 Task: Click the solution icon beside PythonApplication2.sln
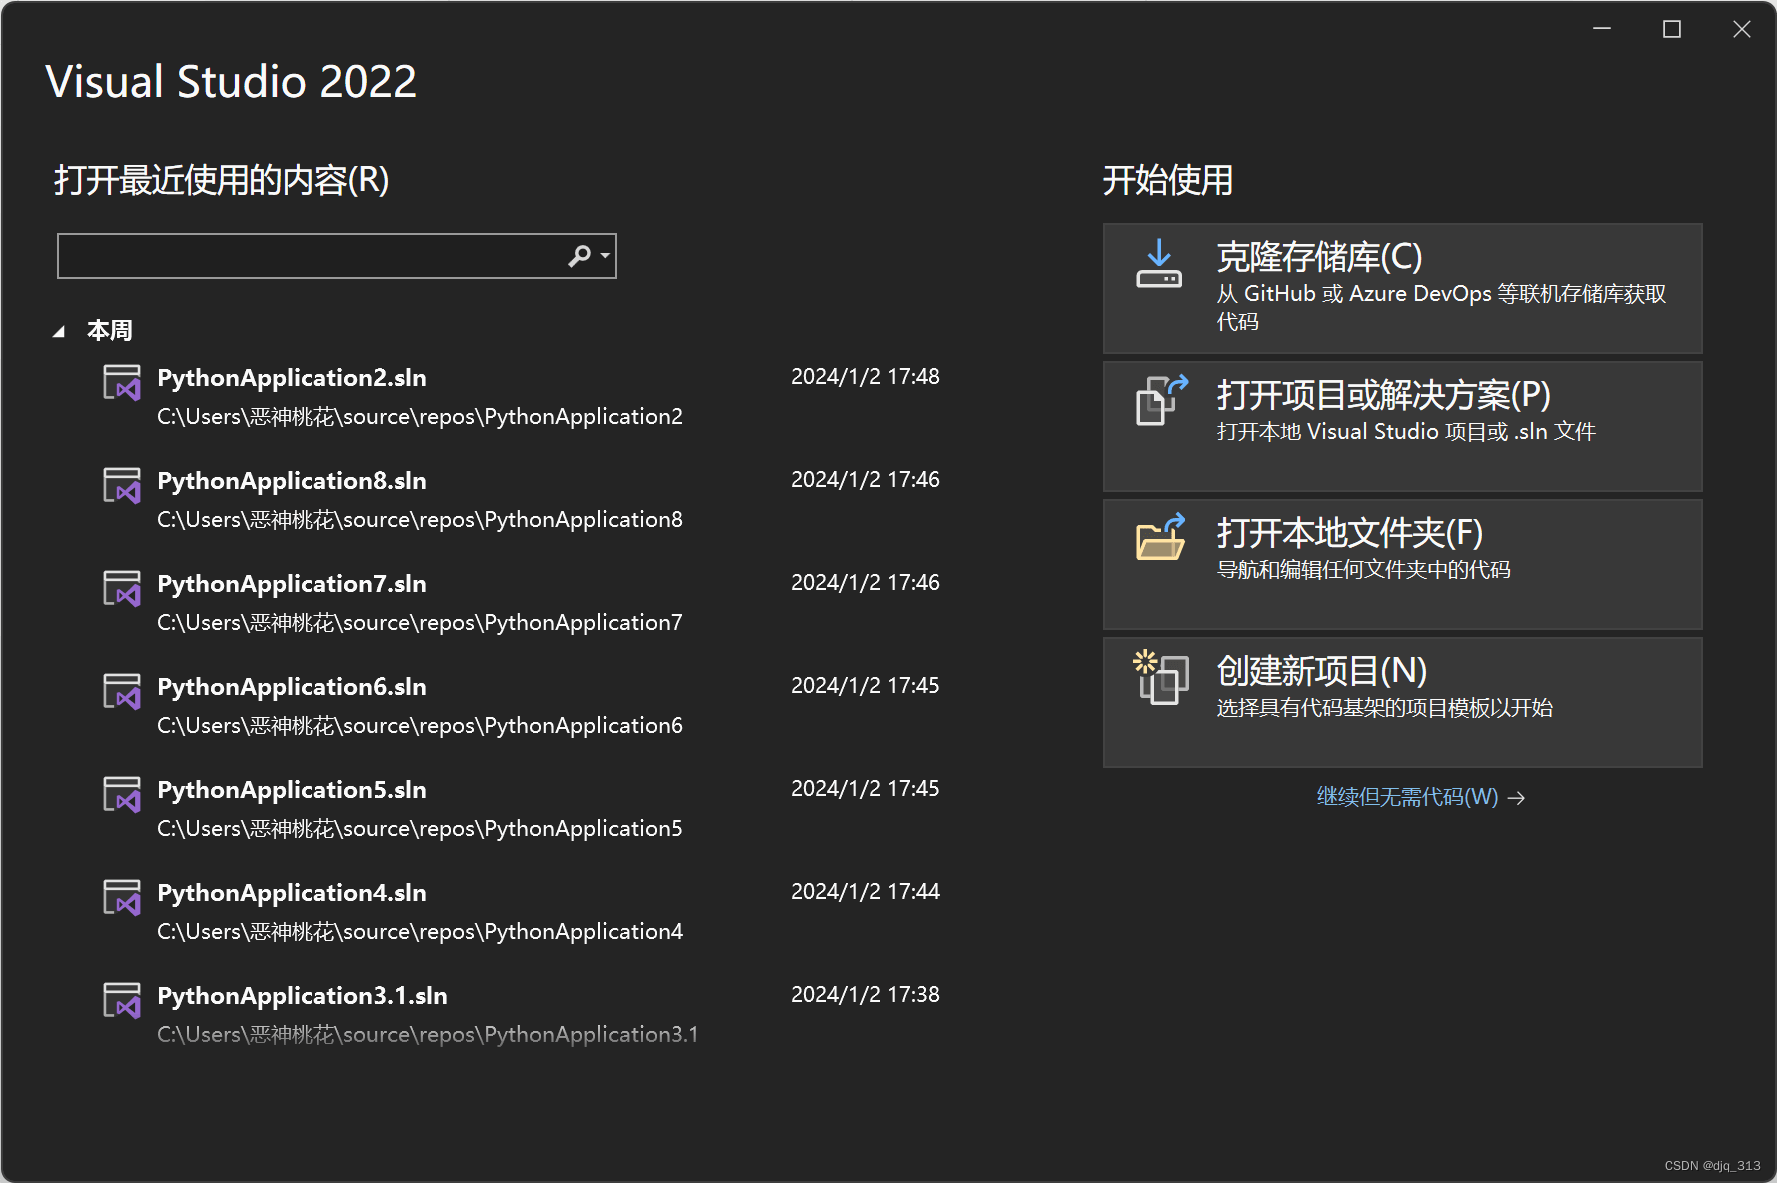pos(122,382)
